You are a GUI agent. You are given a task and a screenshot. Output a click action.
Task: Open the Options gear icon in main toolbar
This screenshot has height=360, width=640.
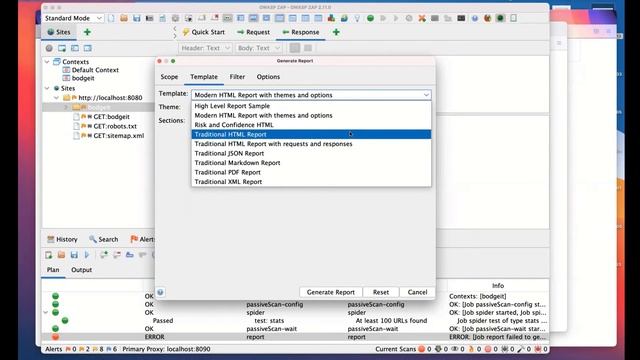pos(176,18)
